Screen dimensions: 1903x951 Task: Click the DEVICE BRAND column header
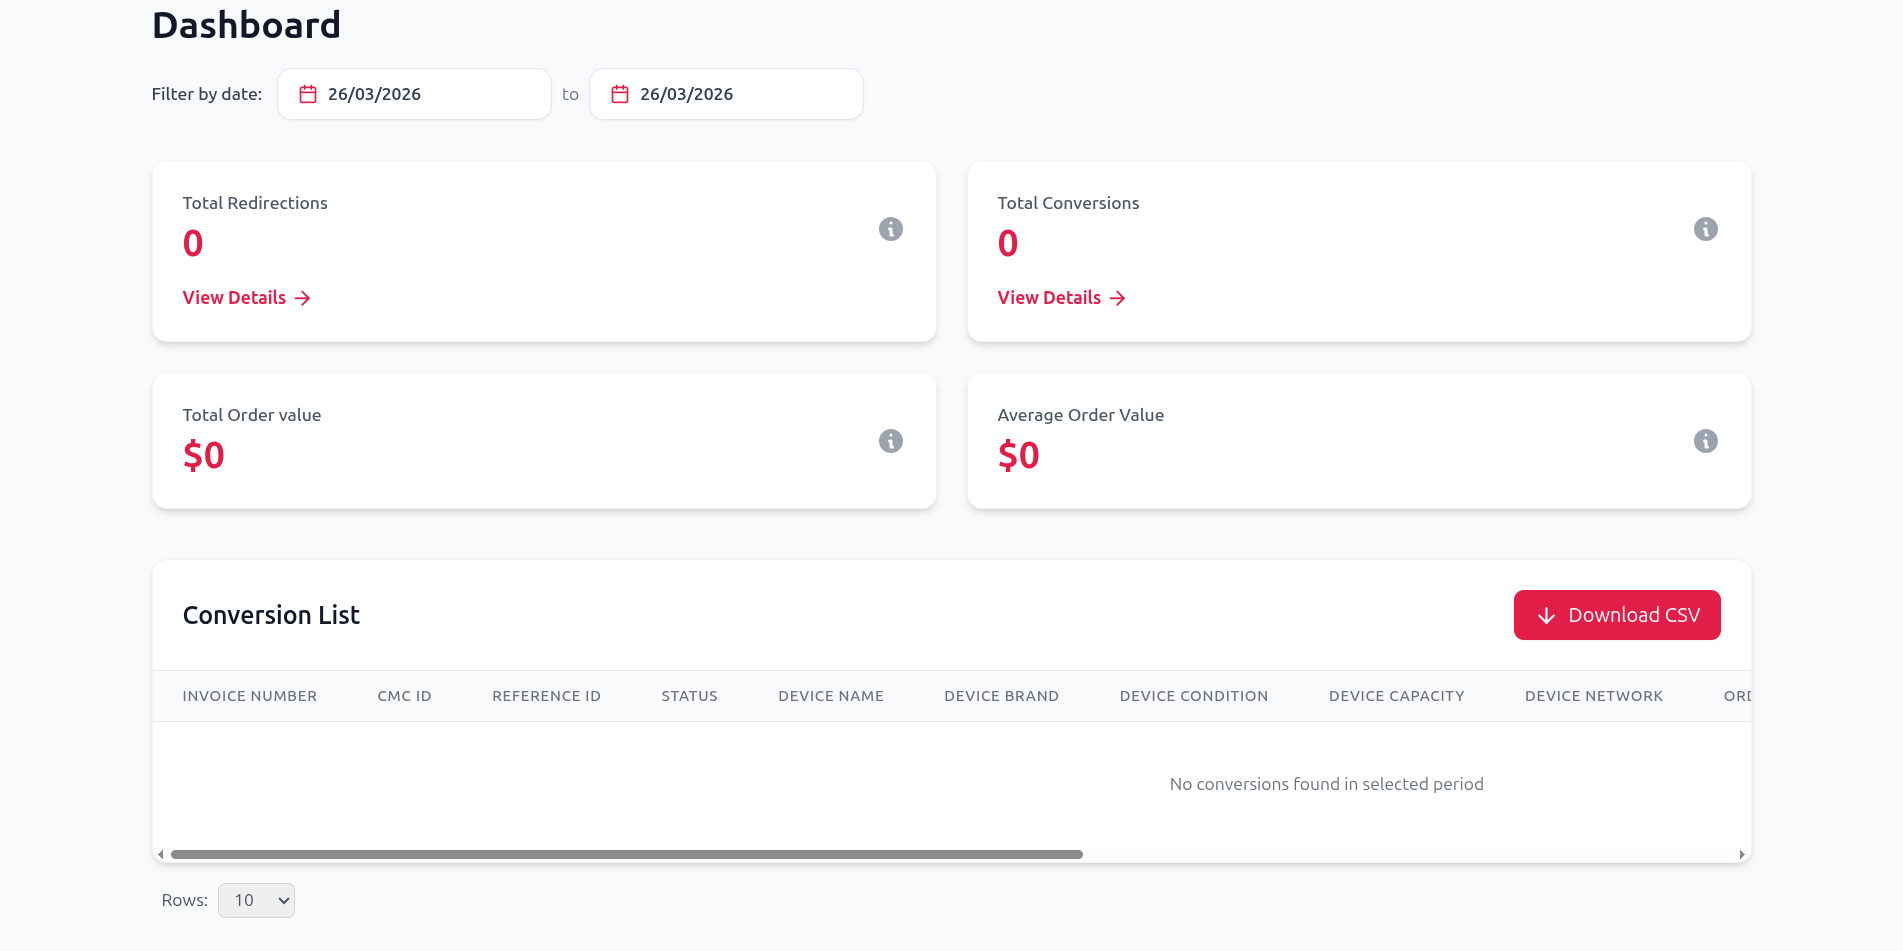[x=1001, y=695]
